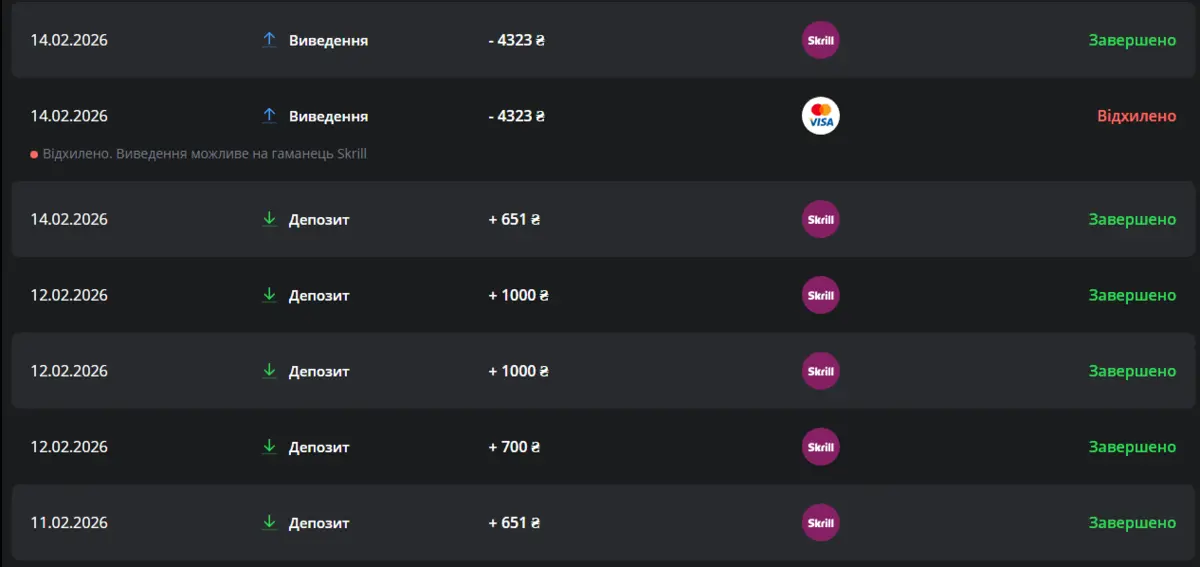The image size is (1200, 567).
Task: Click blue withdrawal arrow in the rejected row
Action: tap(269, 116)
